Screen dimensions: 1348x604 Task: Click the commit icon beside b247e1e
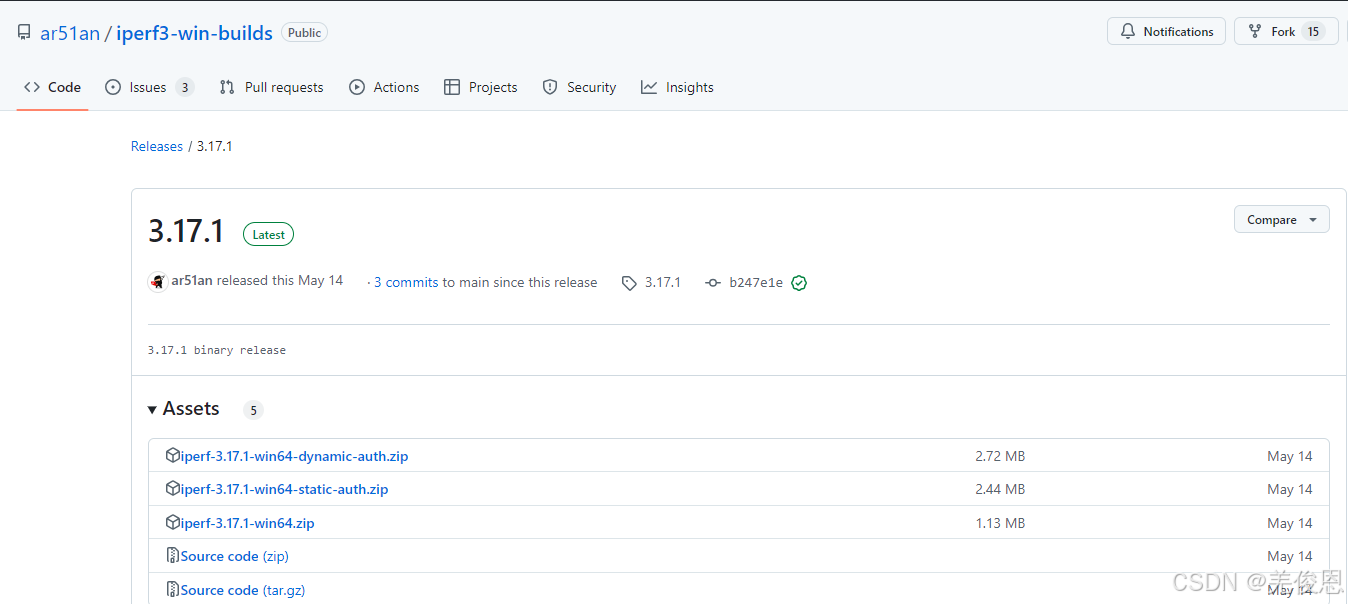713,283
